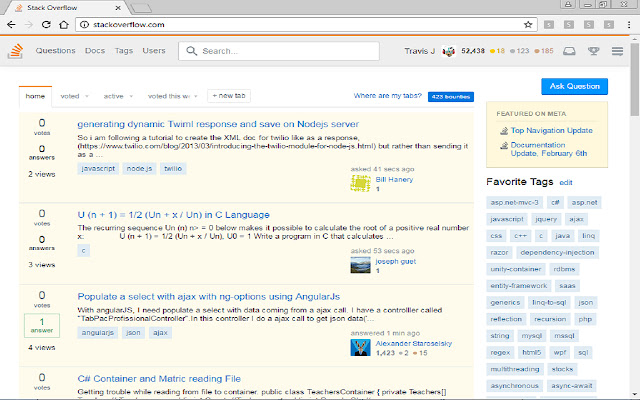This screenshot has width=640, height=400.
Task: Select the home tab
Action: point(35,96)
